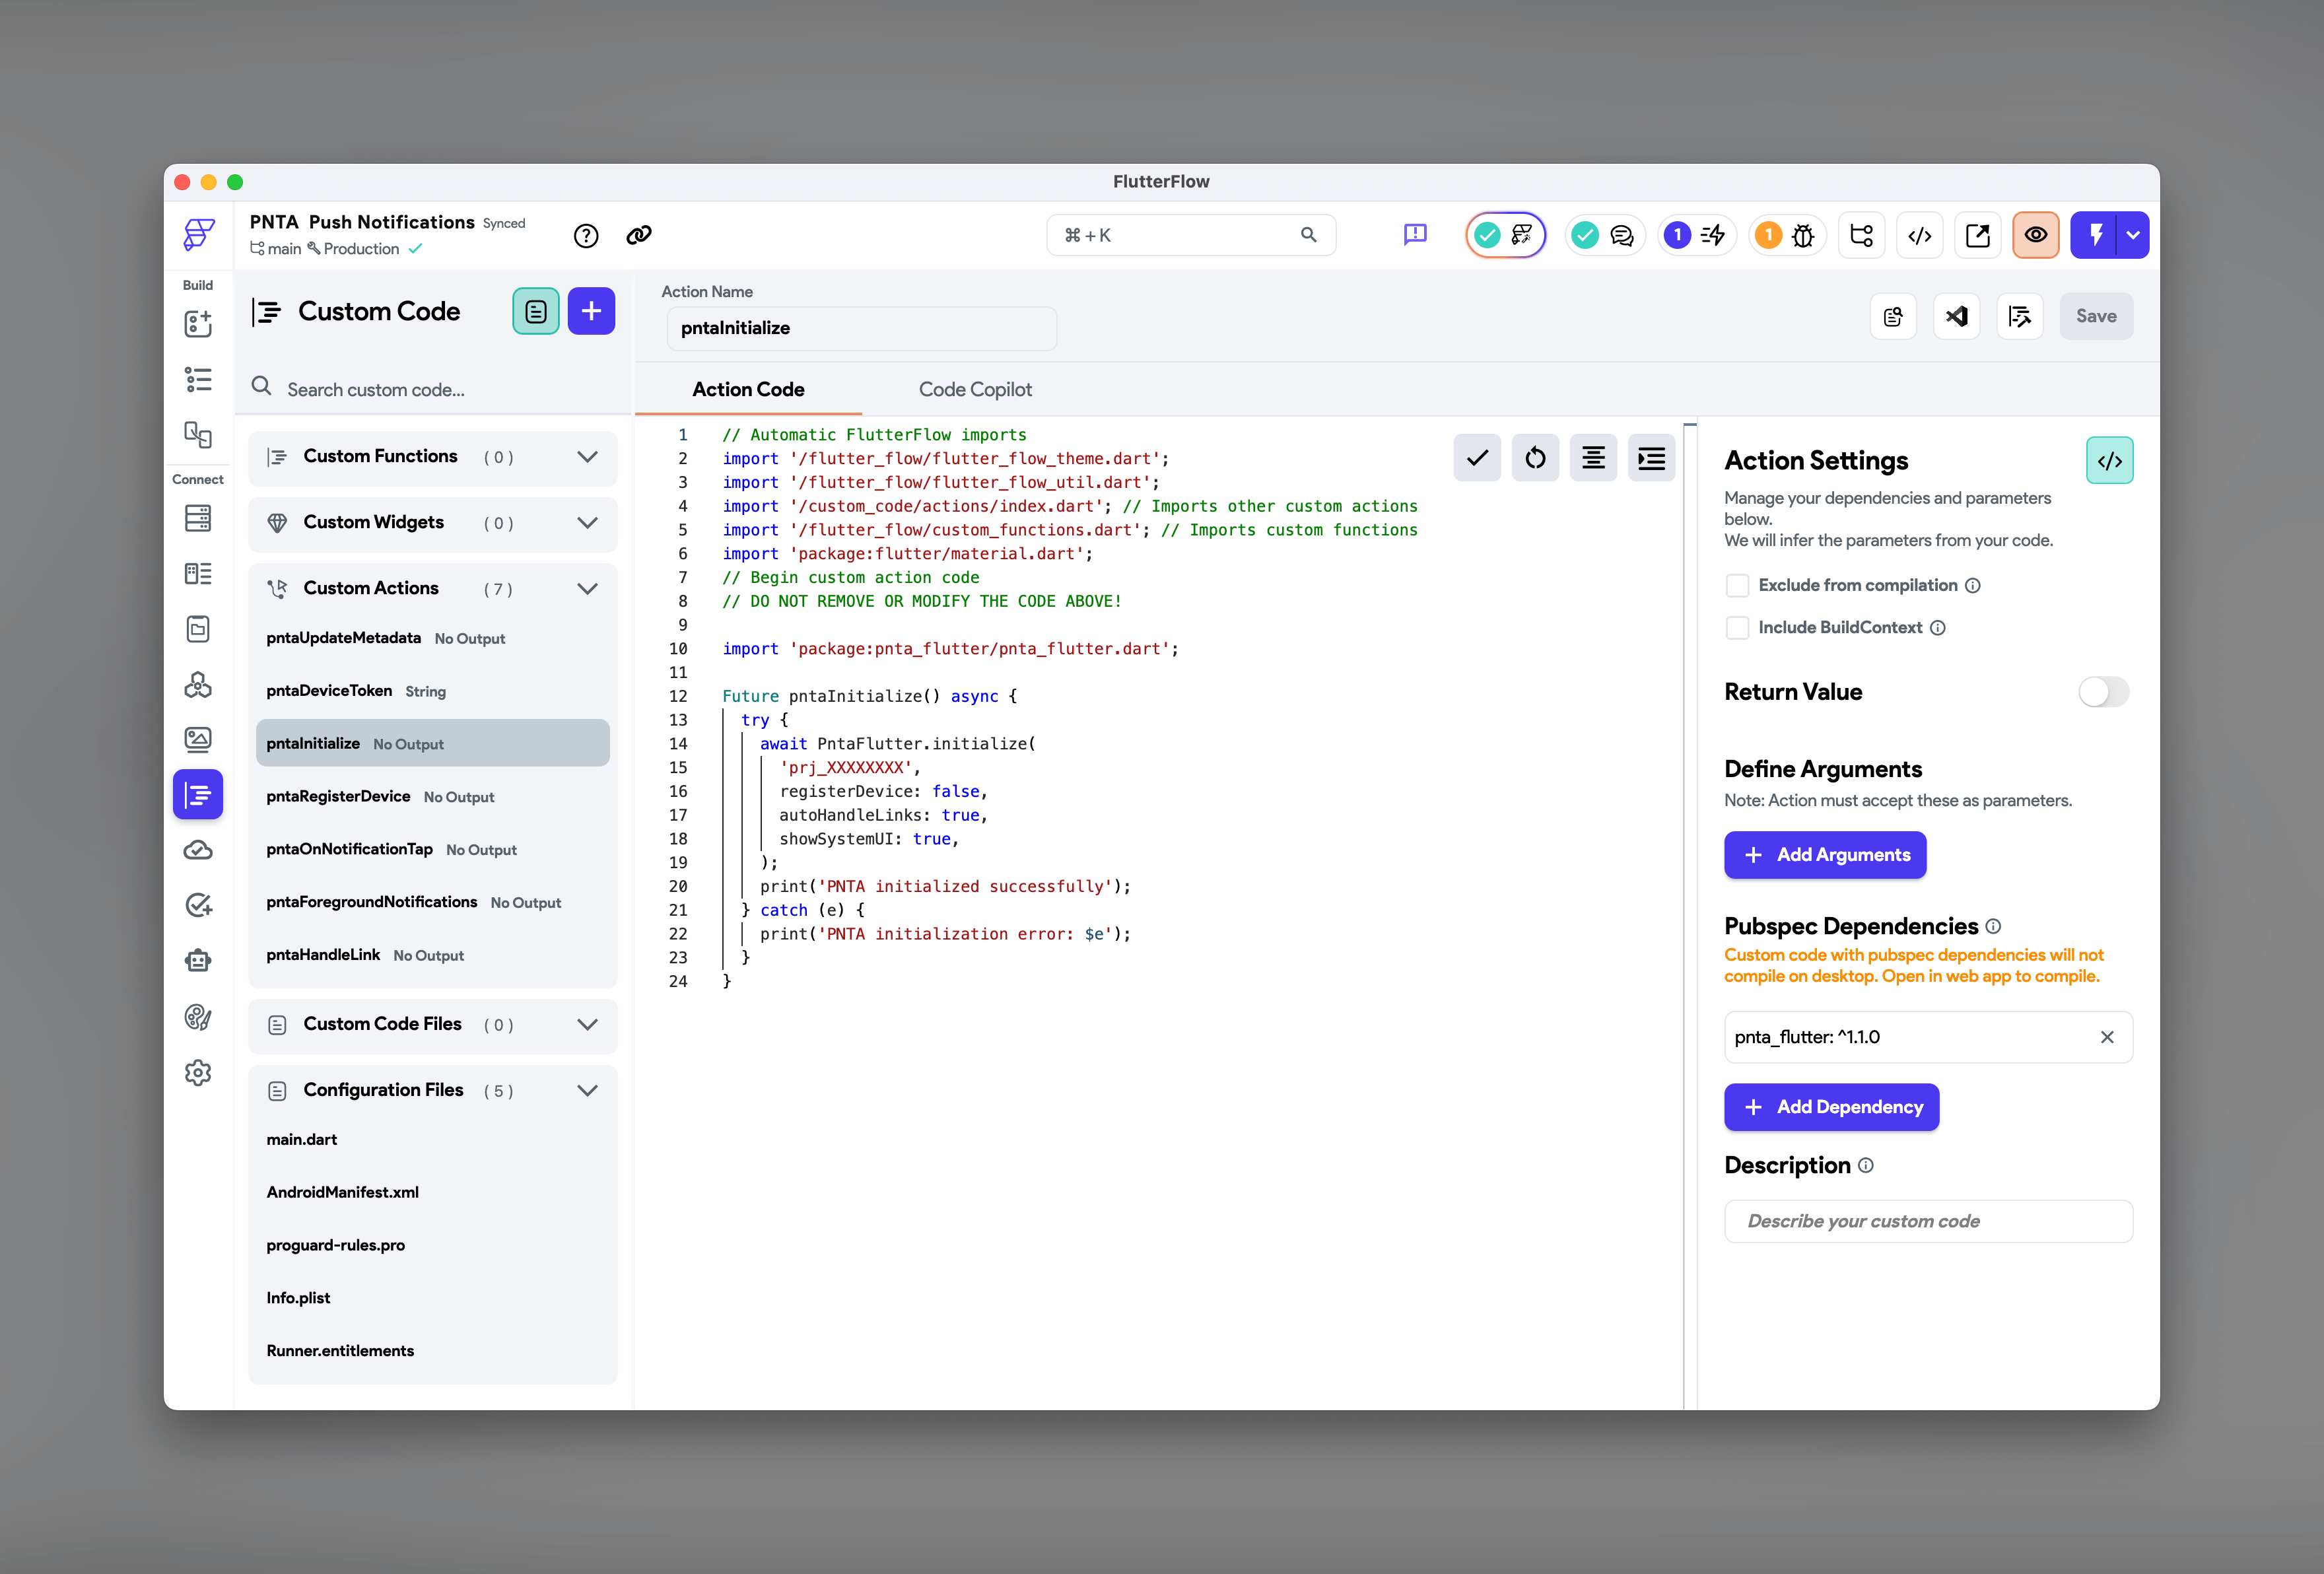Toggle the Action Settings code panel button
Image resolution: width=2324 pixels, height=1574 pixels.
point(2110,461)
